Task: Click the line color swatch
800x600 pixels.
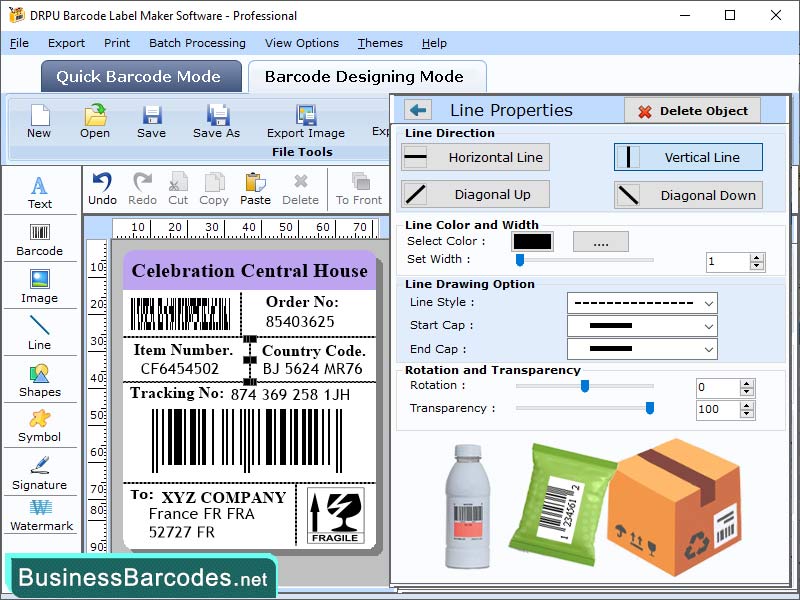Action: coord(532,241)
